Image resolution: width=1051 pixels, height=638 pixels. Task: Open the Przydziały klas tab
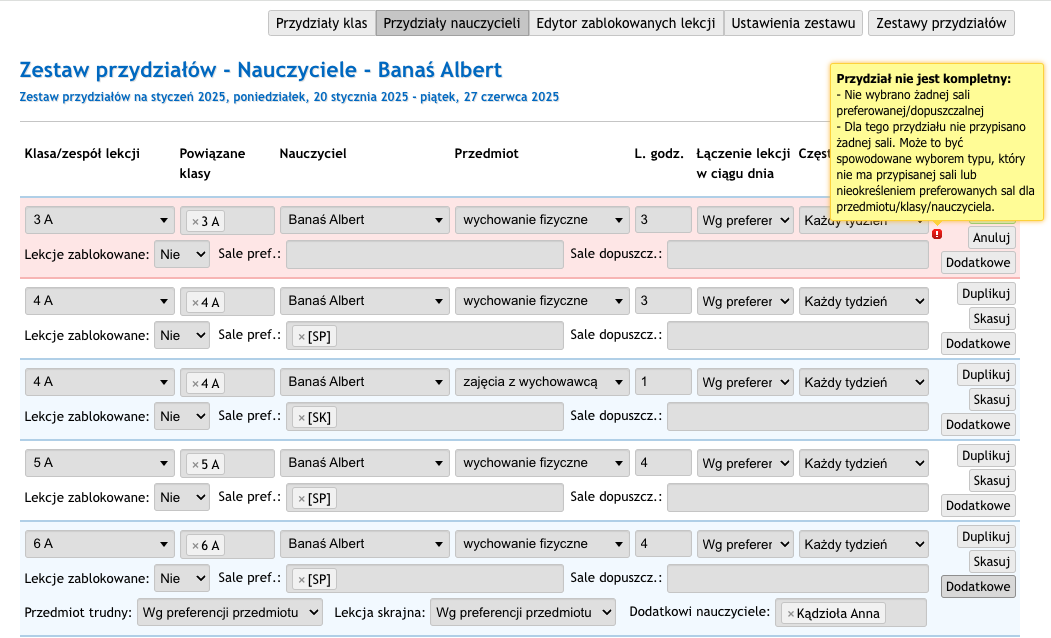pos(322,23)
